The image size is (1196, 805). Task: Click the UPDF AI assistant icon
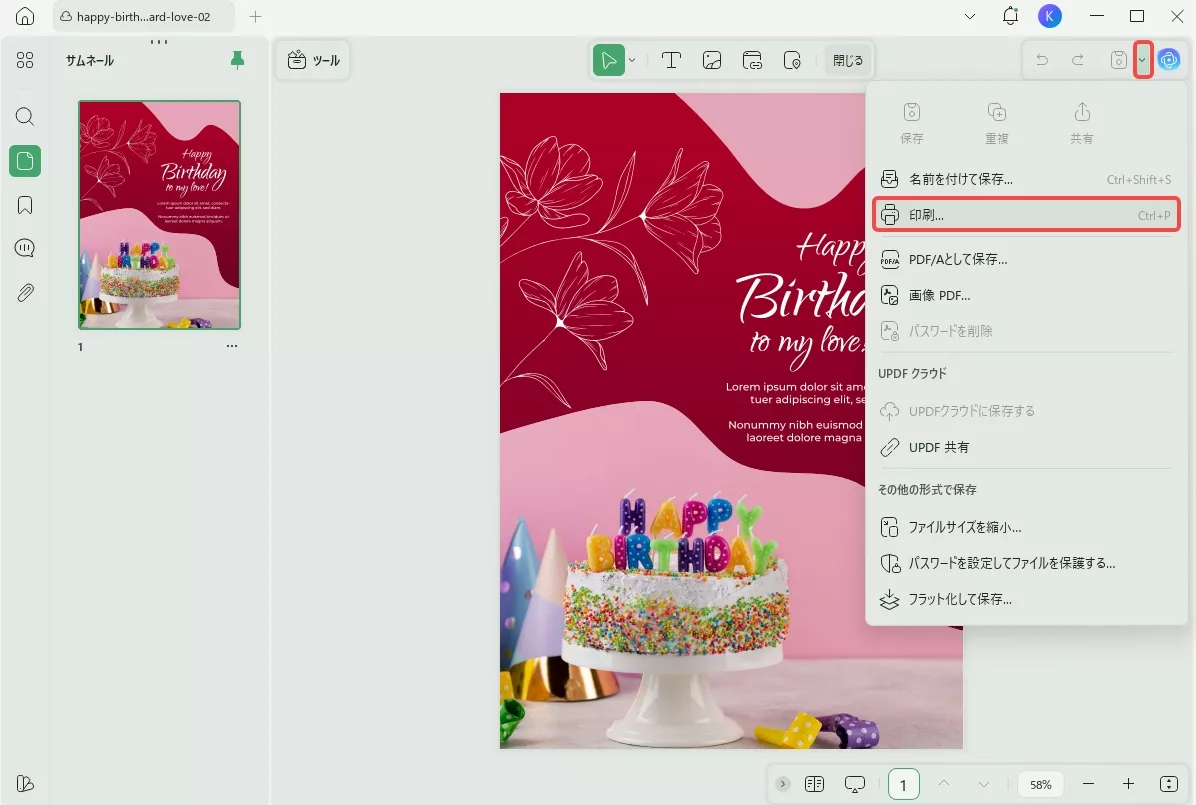click(x=1168, y=60)
